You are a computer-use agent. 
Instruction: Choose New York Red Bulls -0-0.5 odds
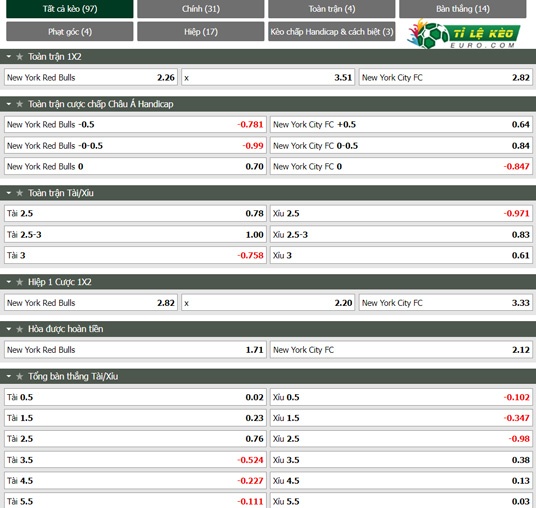[135, 146]
